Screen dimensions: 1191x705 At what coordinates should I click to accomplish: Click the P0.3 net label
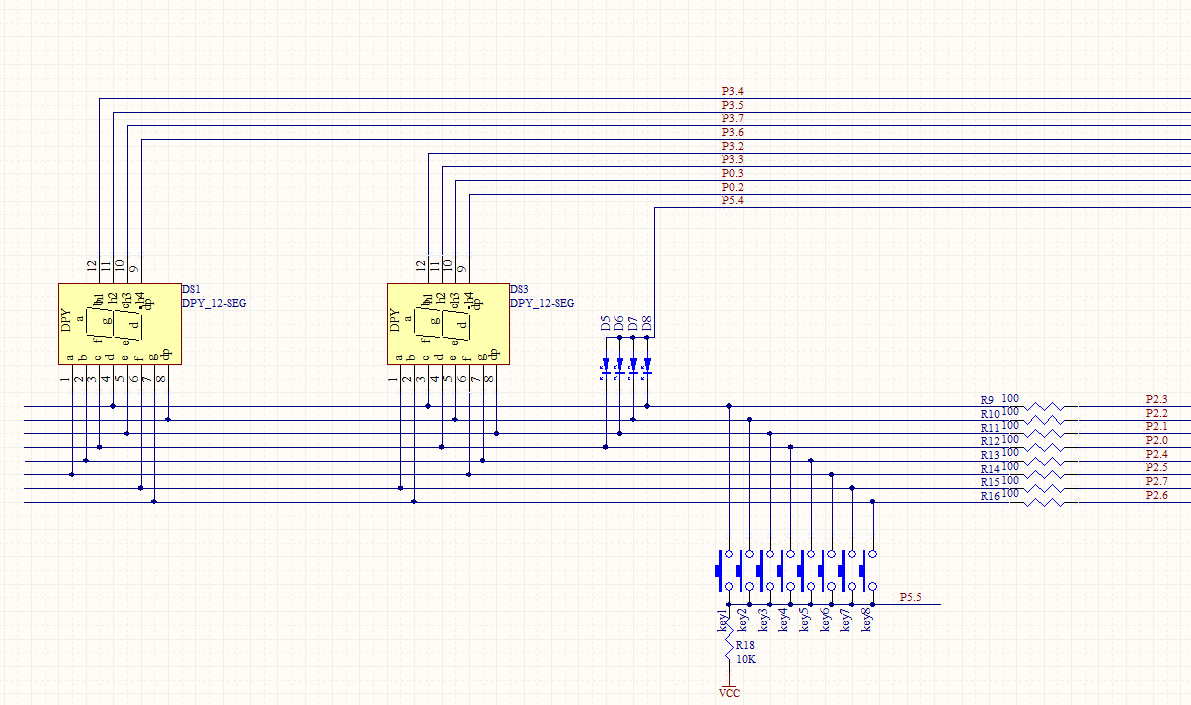pyautogui.click(x=732, y=173)
